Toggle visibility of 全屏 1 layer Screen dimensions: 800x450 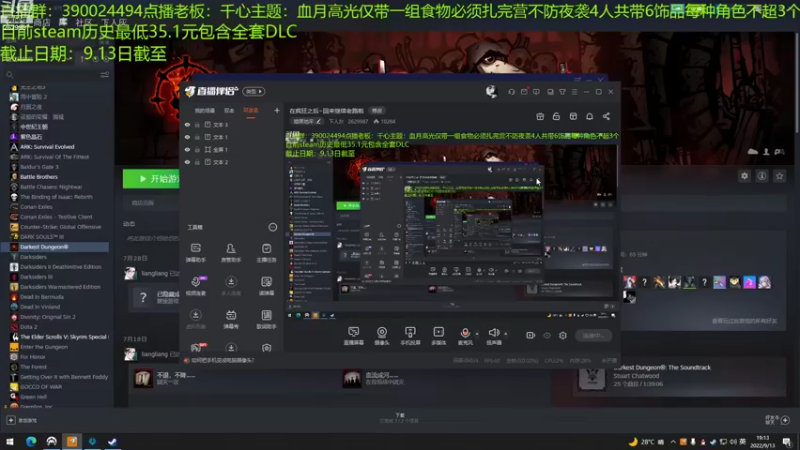[187, 149]
